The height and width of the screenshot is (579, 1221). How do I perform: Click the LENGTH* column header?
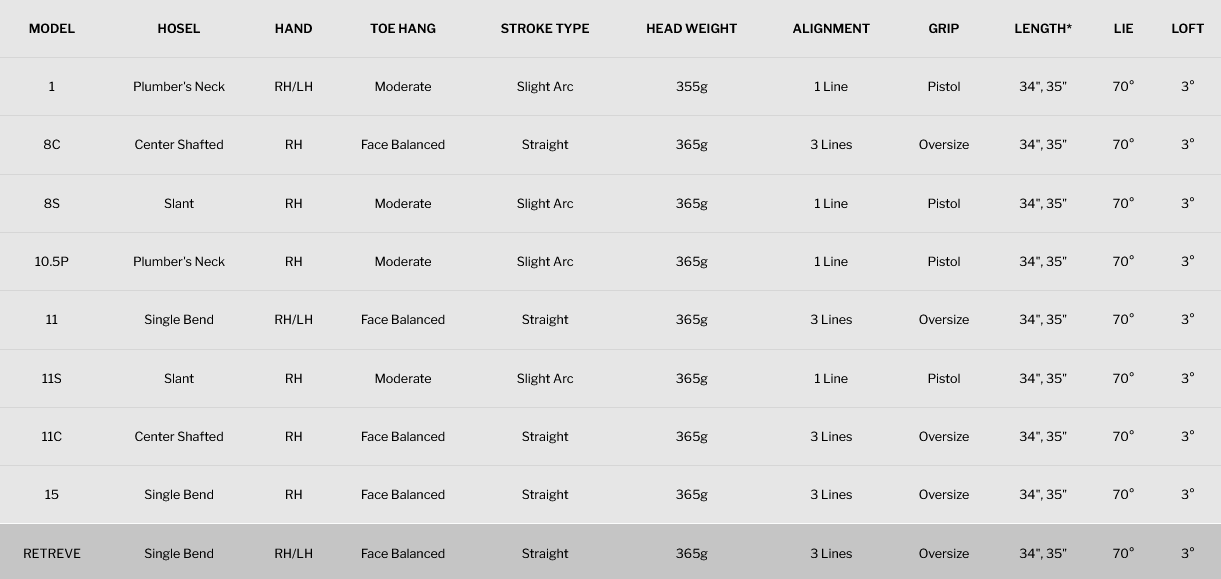tap(1043, 29)
